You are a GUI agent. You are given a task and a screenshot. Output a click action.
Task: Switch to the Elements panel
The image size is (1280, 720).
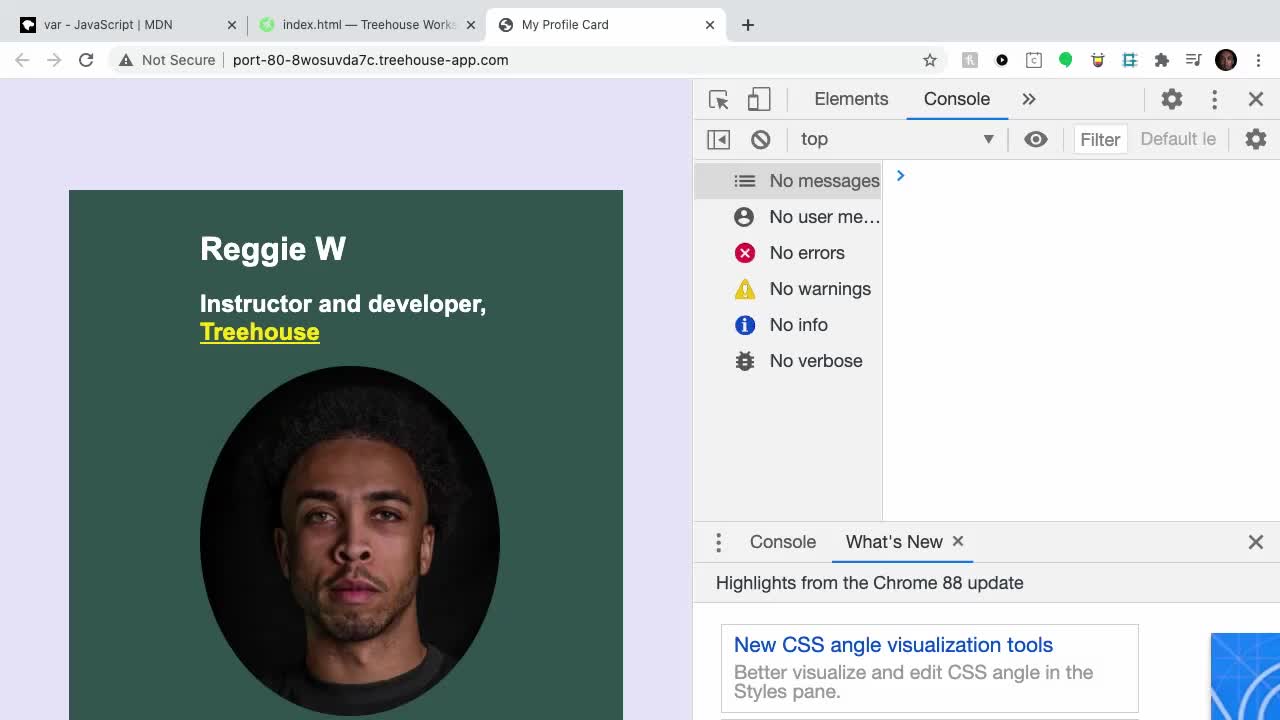[x=850, y=99]
